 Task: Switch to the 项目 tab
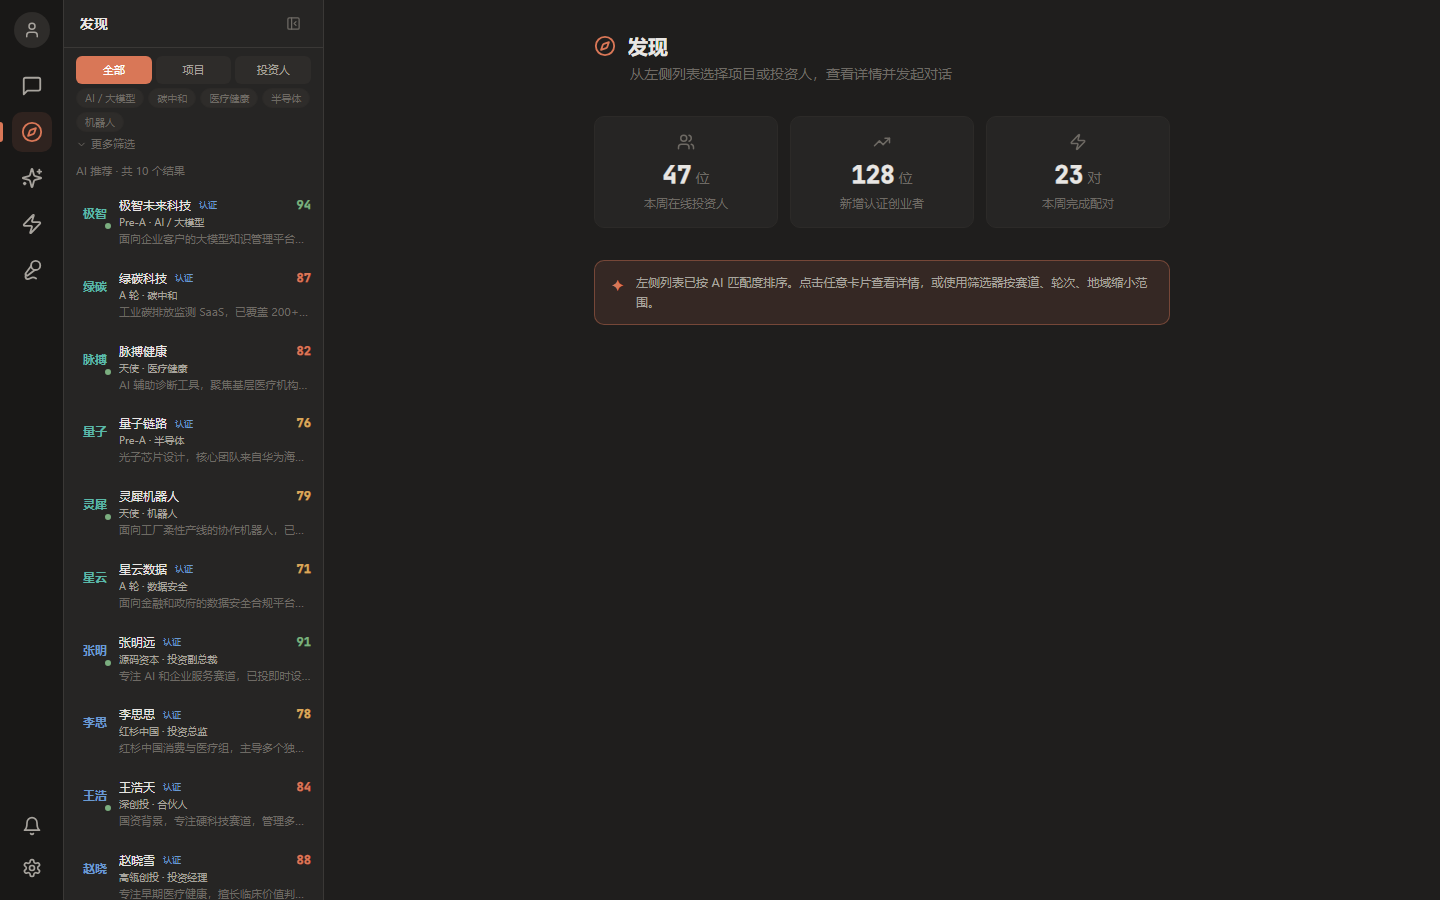coord(193,70)
